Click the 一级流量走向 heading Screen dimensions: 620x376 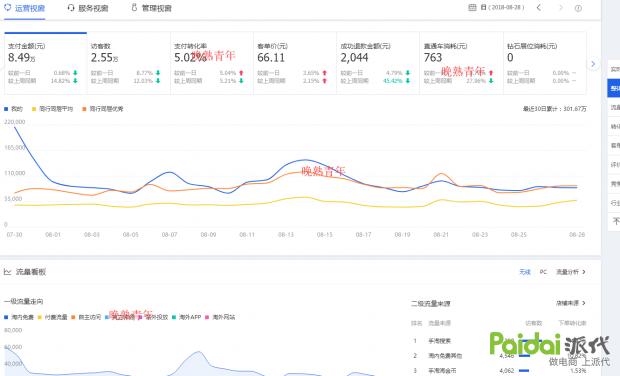[24, 302]
